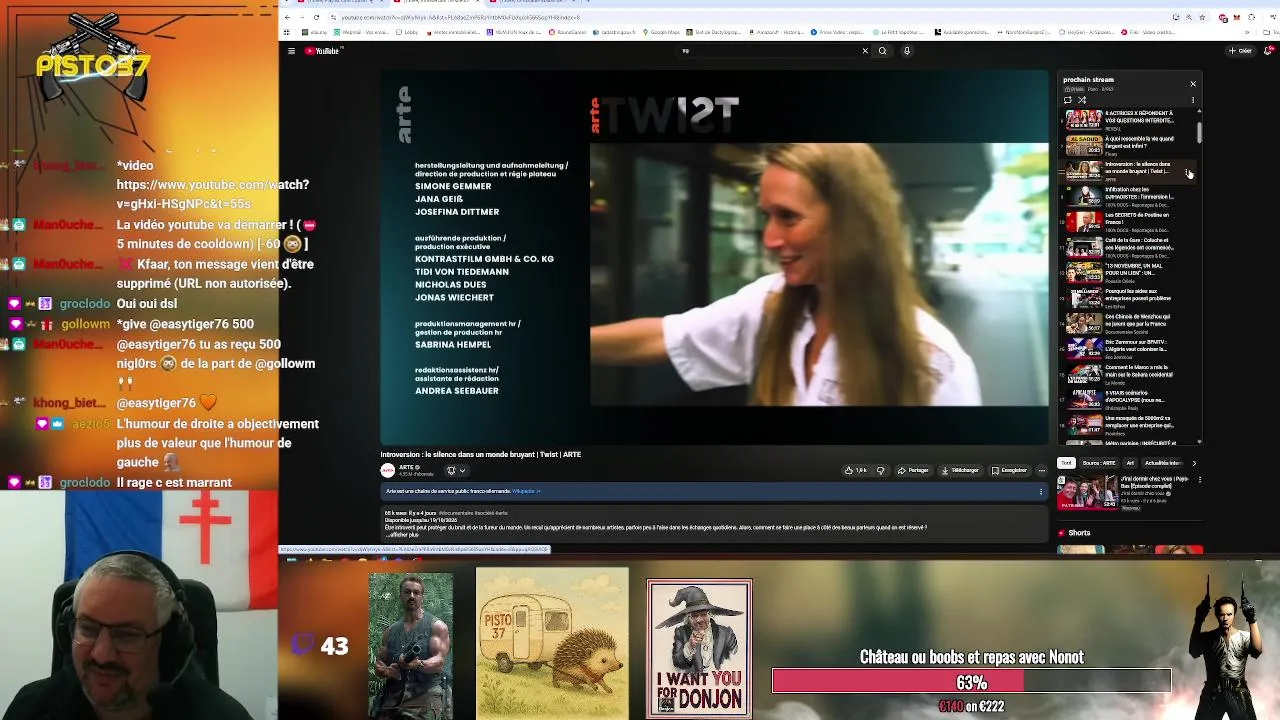Play 'Les SECRETS de Poutine' playlist video
Image resolution: width=1280 pixels, height=720 pixels.
[1126, 220]
